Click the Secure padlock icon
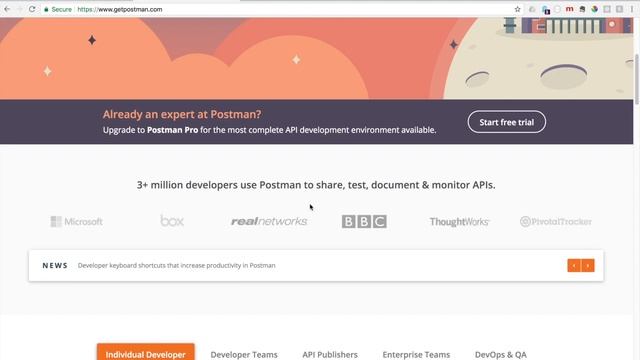 point(46,9)
